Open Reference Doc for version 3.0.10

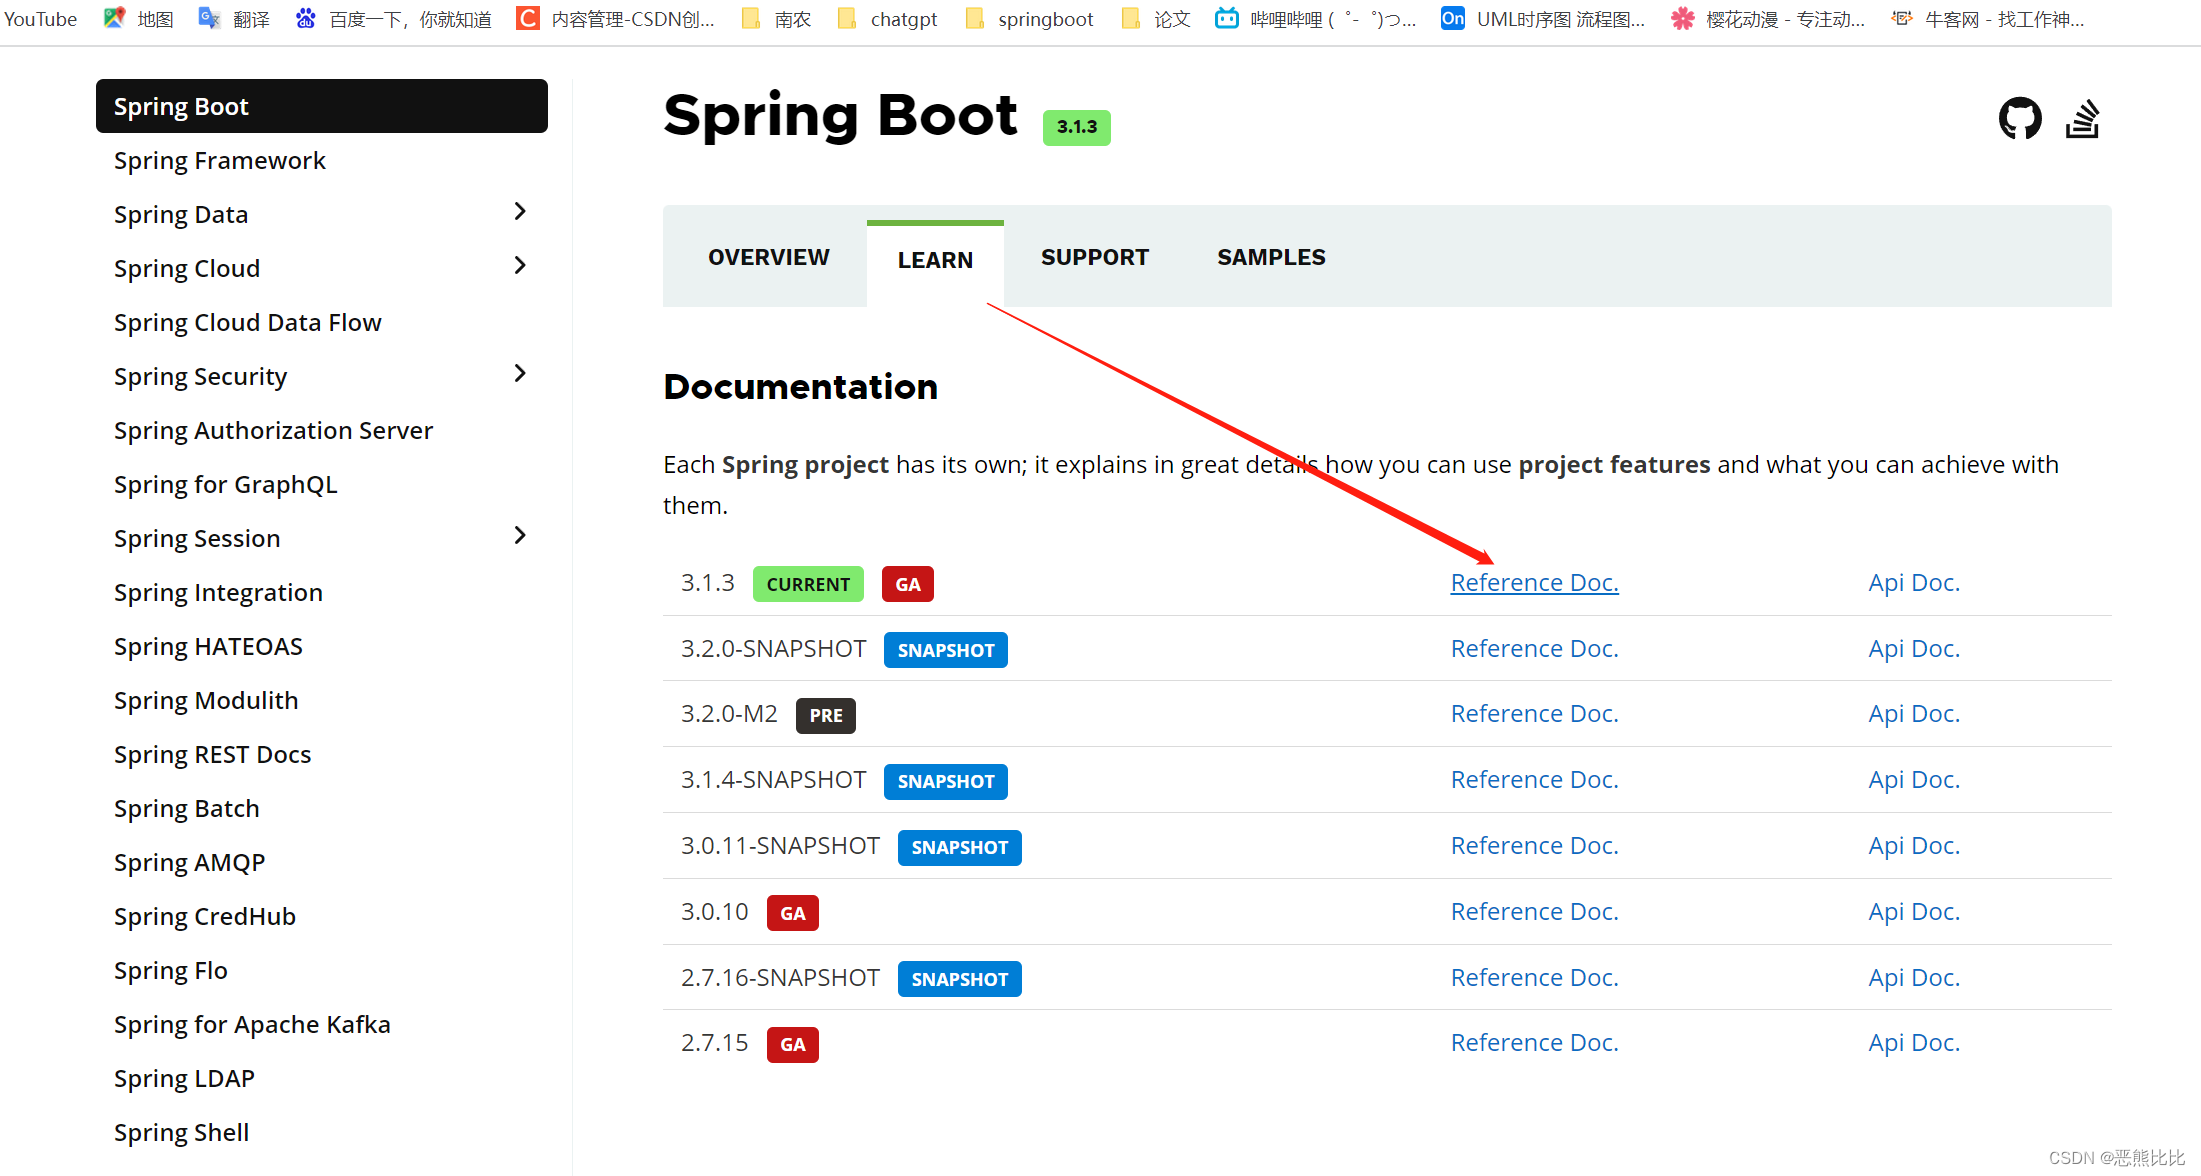point(1534,912)
